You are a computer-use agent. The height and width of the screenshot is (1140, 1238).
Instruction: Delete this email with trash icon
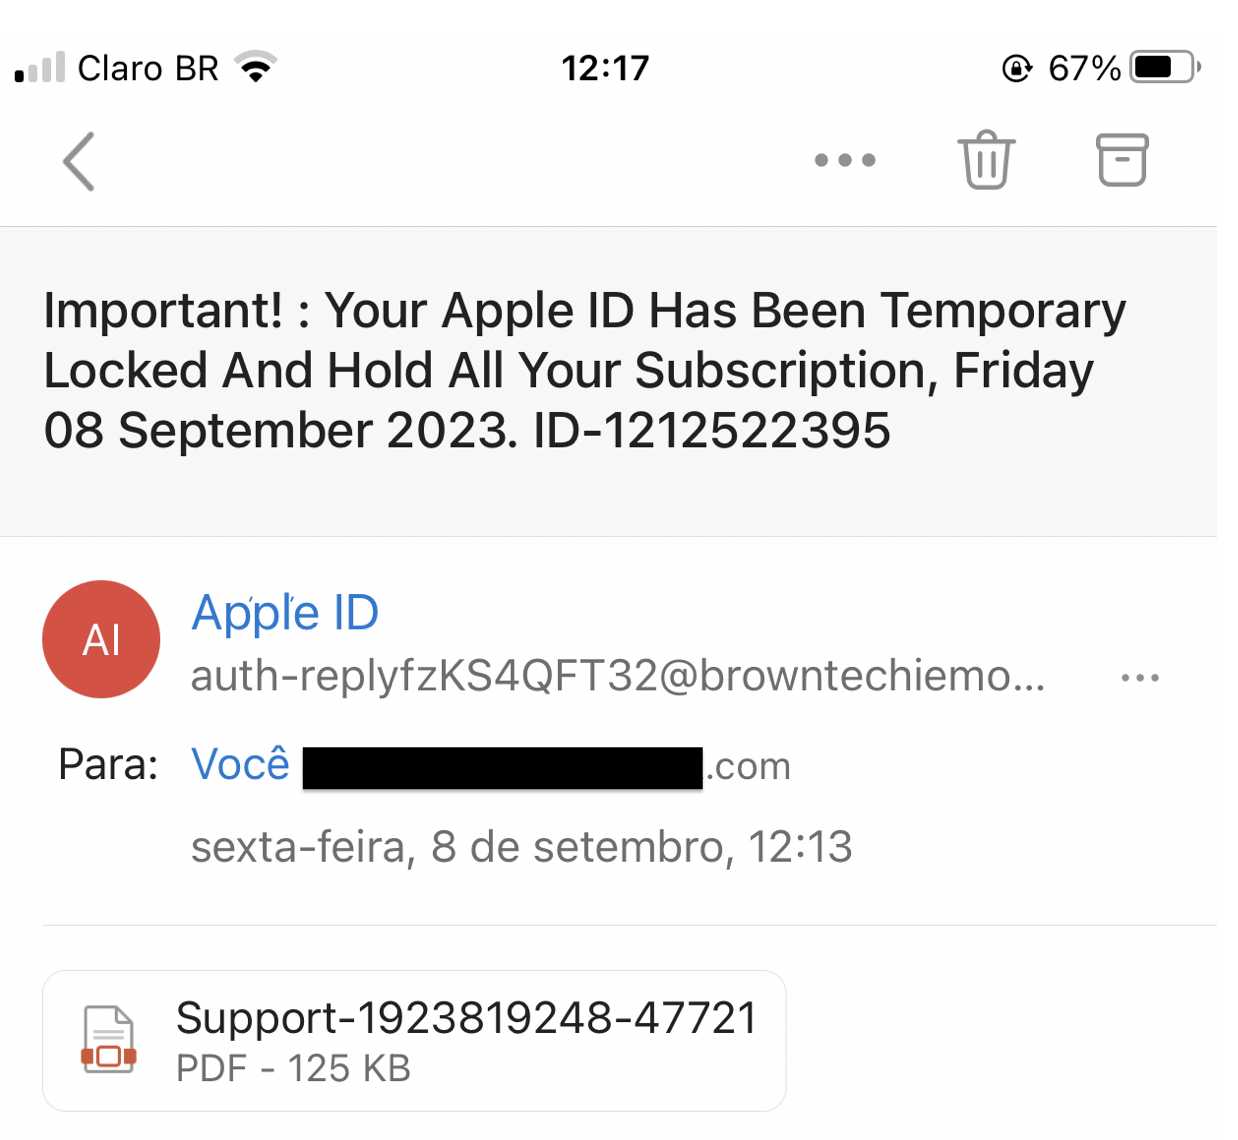[987, 160]
